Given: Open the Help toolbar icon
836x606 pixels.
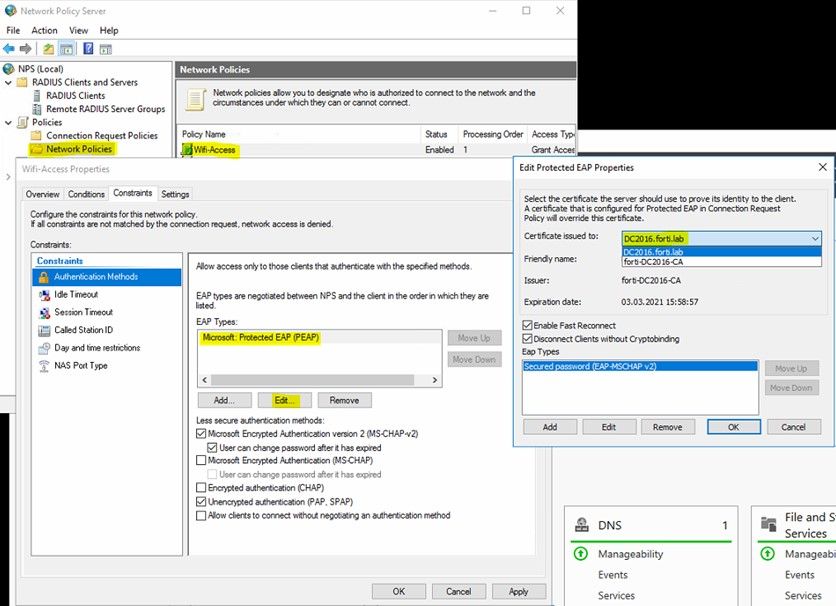Looking at the screenshot, I should coord(89,49).
